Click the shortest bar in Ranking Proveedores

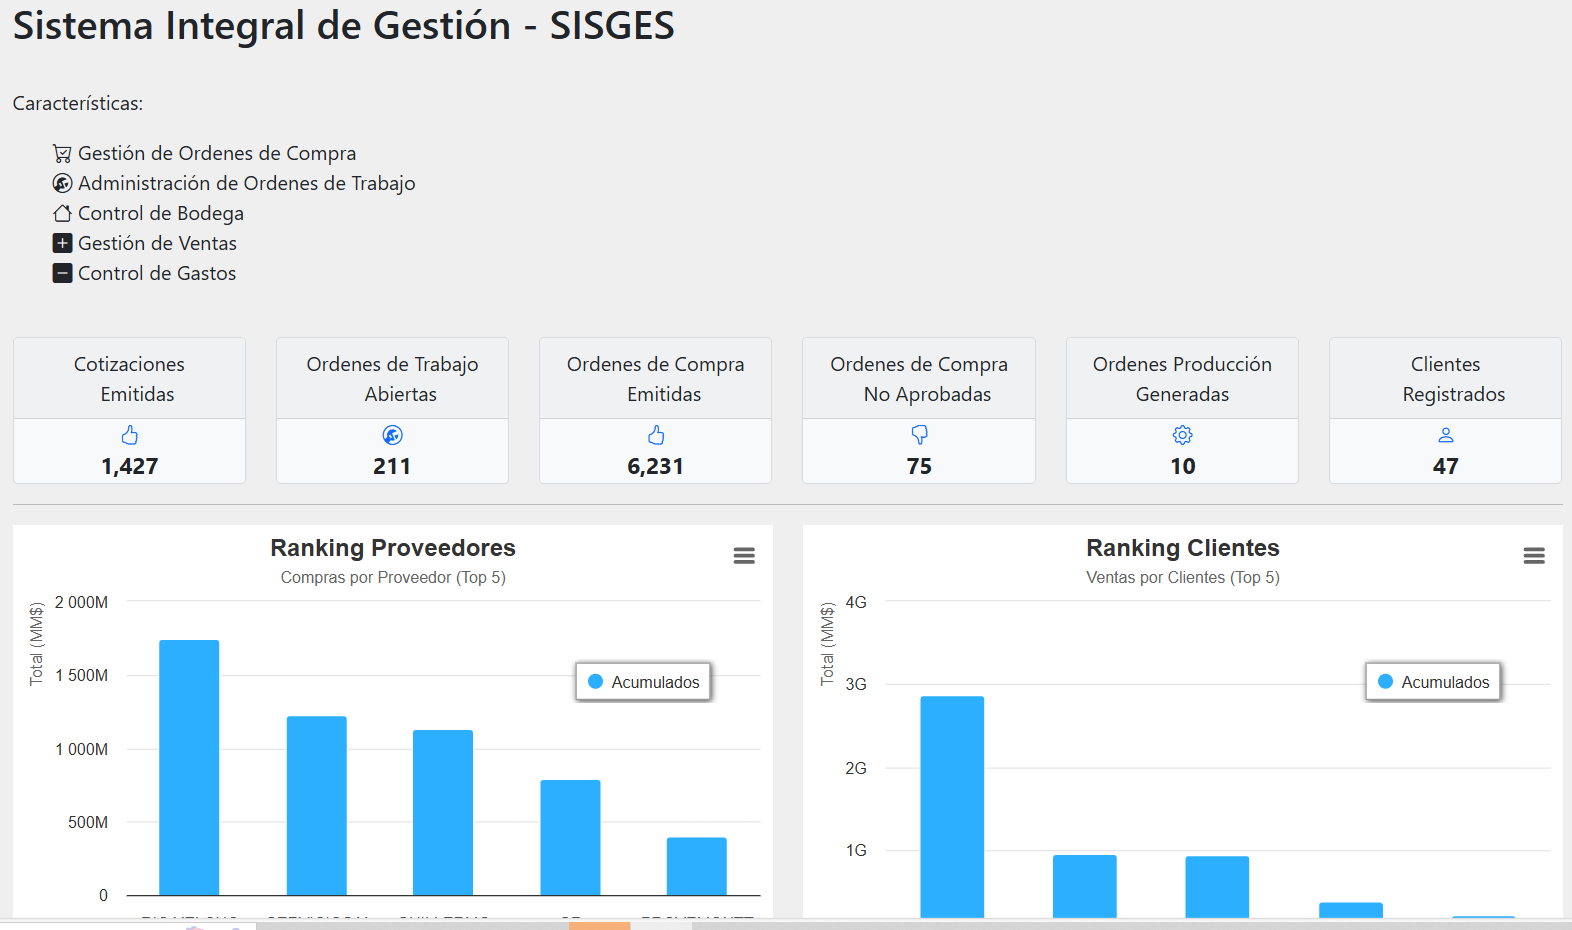click(697, 866)
